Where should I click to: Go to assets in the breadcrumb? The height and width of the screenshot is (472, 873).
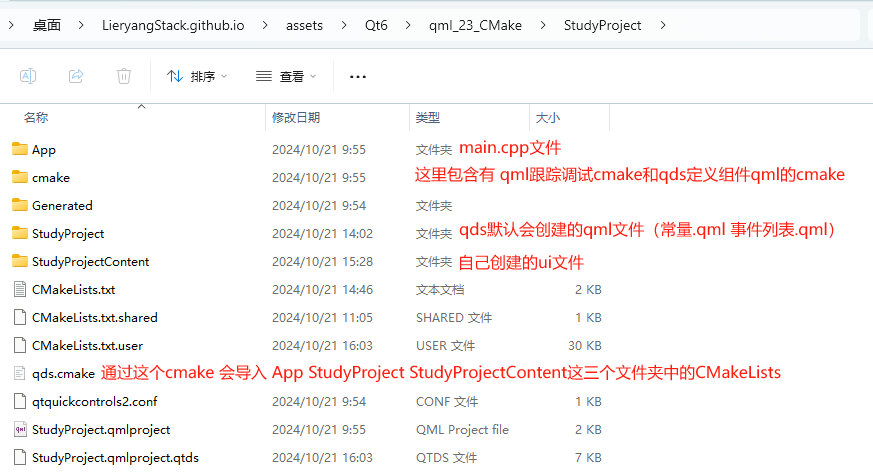(305, 25)
